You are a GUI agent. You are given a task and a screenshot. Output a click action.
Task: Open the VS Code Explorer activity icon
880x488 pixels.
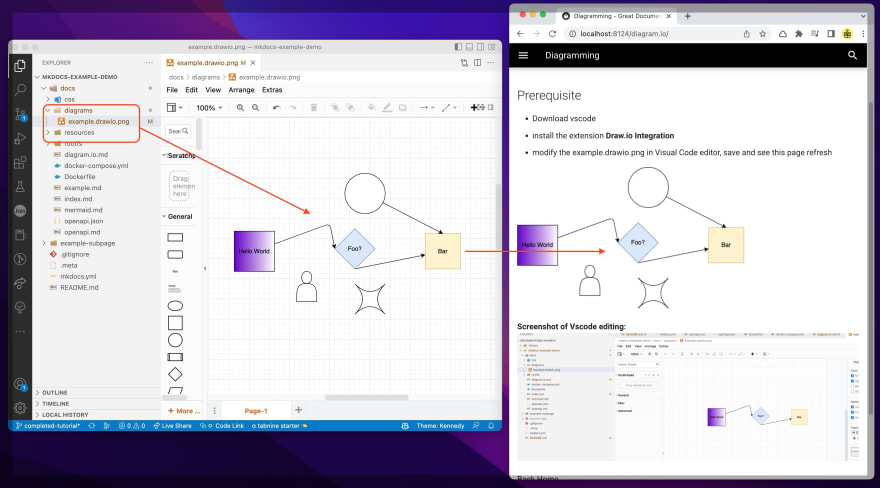pyautogui.click(x=20, y=66)
